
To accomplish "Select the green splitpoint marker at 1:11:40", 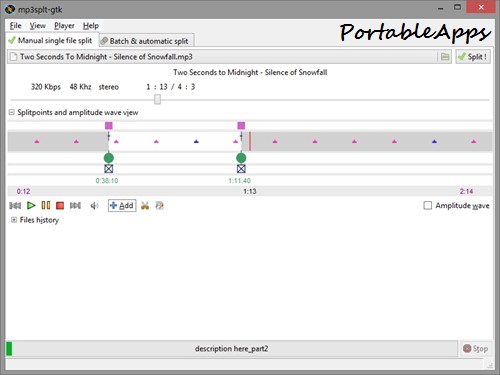I will 241,158.
